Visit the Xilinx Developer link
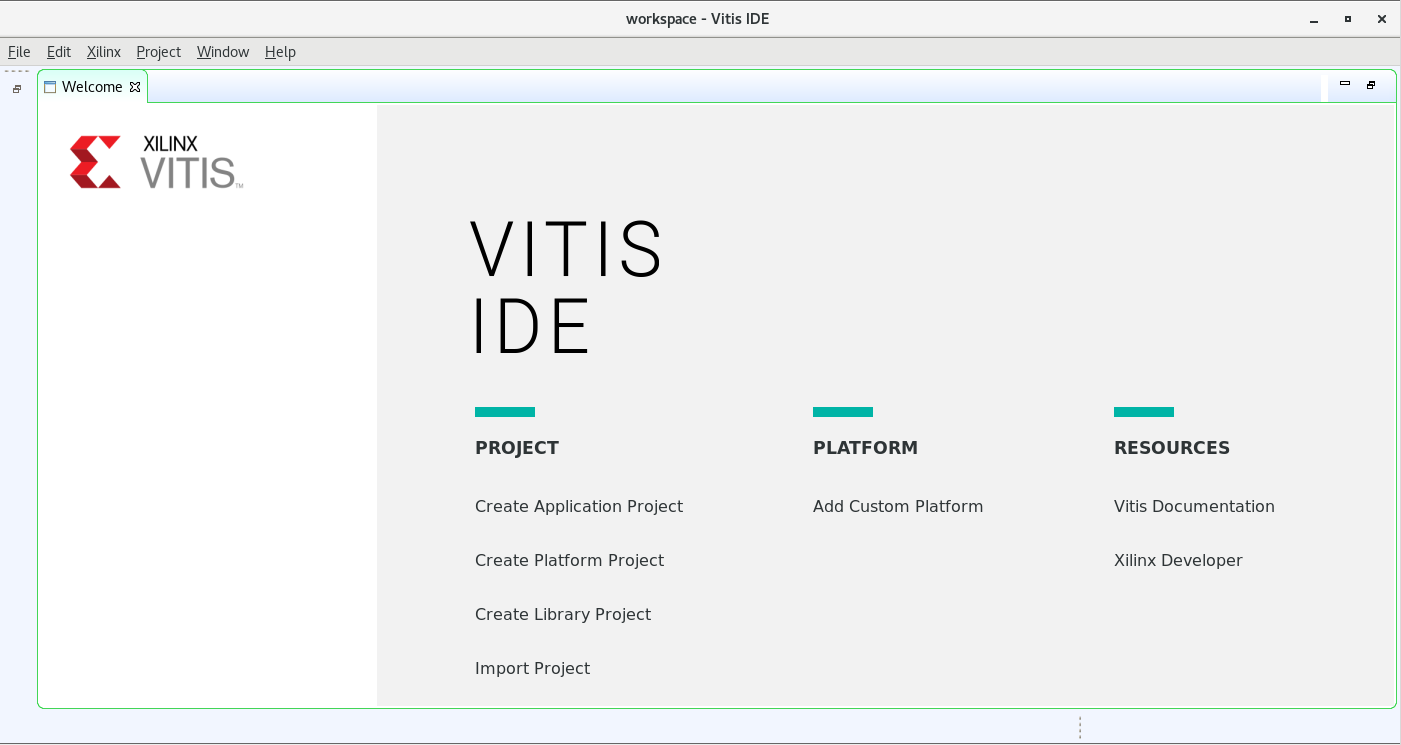The width and height of the screenshot is (1401, 745). coord(1178,561)
